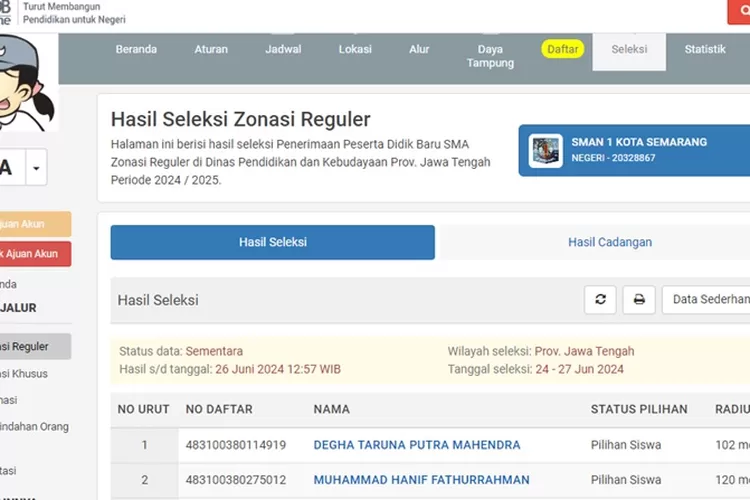Click the region value Prov. Jawa Tengah
This screenshot has height=500, width=750.
click(x=585, y=351)
